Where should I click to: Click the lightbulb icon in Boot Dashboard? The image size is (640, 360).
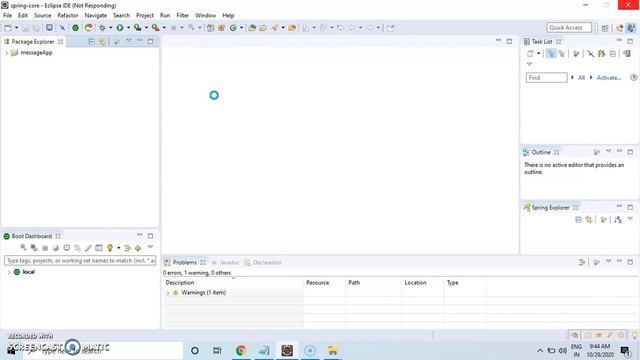110,248
